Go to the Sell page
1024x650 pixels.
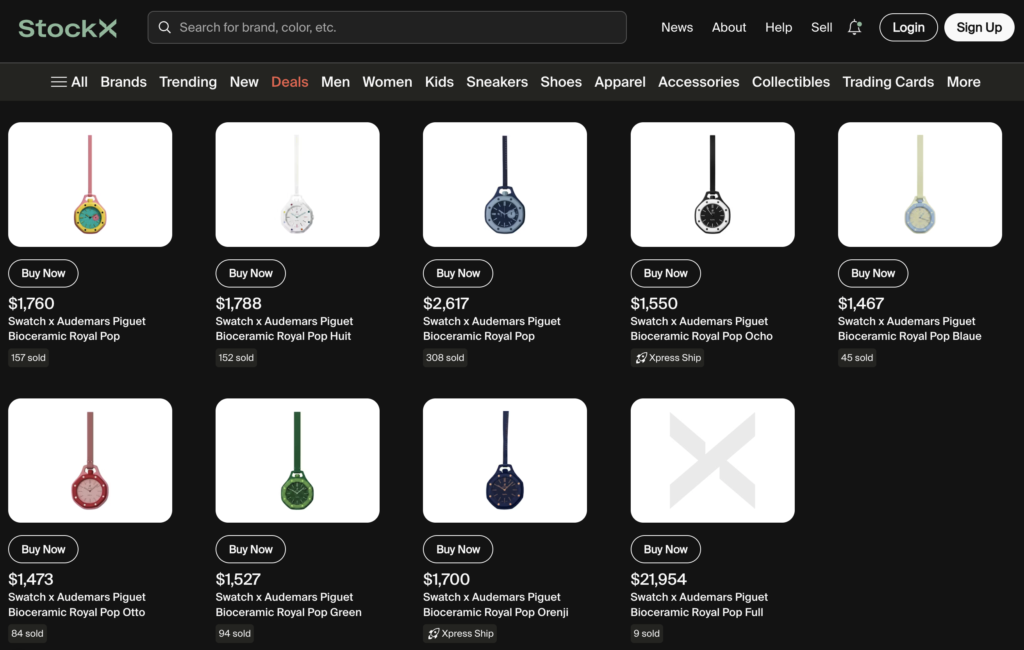coord(822,27)
